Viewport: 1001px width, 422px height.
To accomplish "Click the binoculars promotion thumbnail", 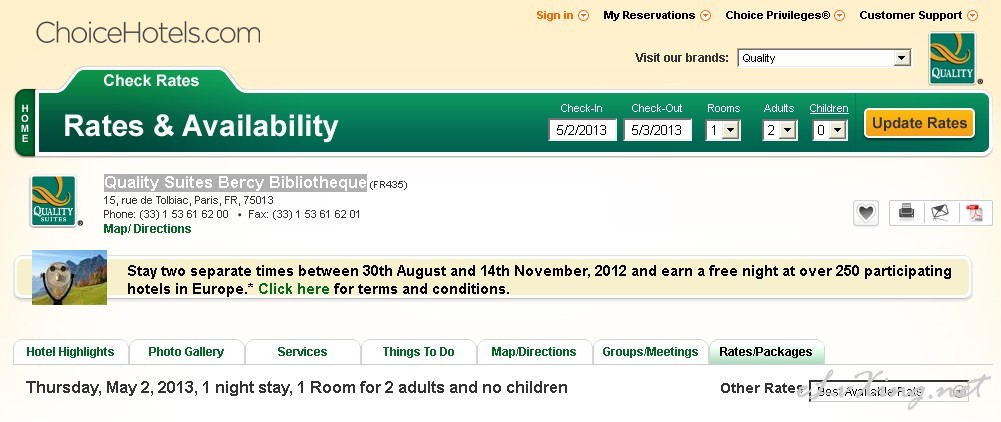I will click(x=70, y=278).
